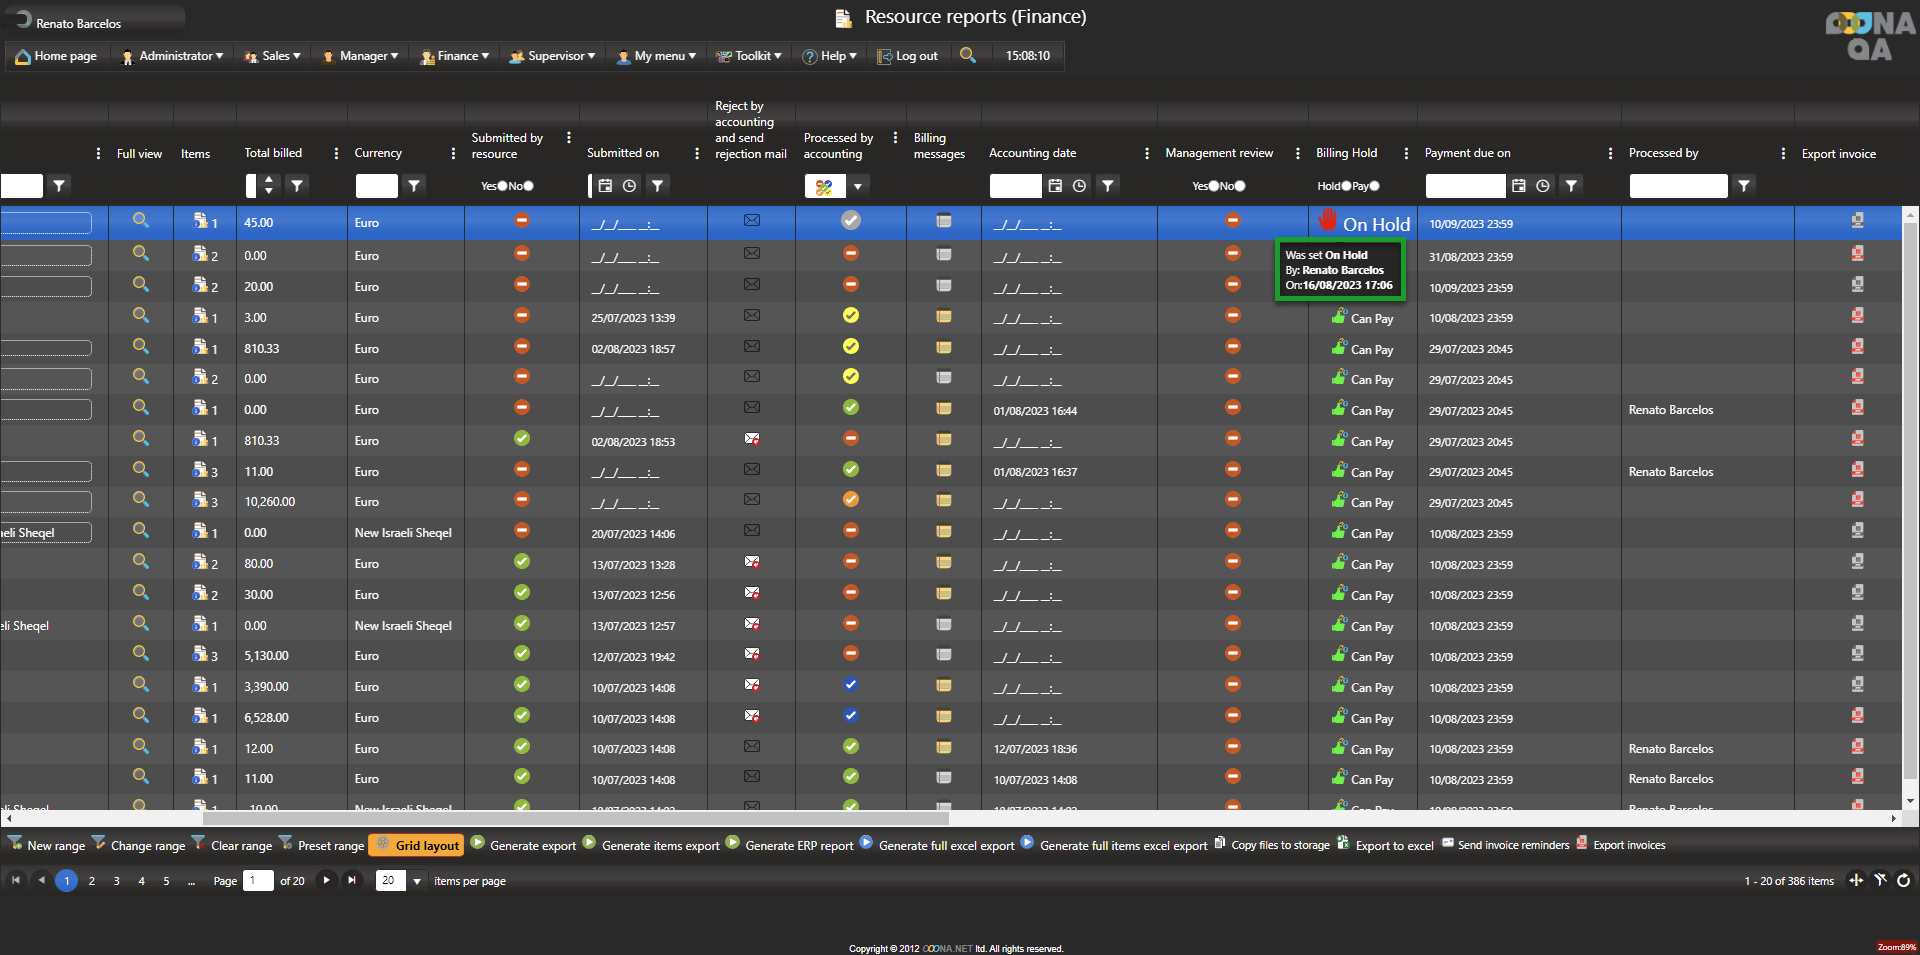Screen dimensions: 1920x955
Task: Click the export invoice icon in the first row
Action: [1857, 221]
